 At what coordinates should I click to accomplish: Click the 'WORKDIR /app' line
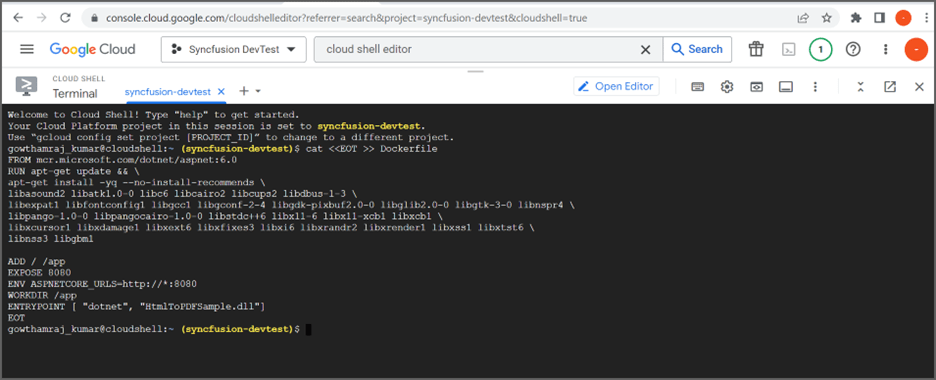[42, 295]
